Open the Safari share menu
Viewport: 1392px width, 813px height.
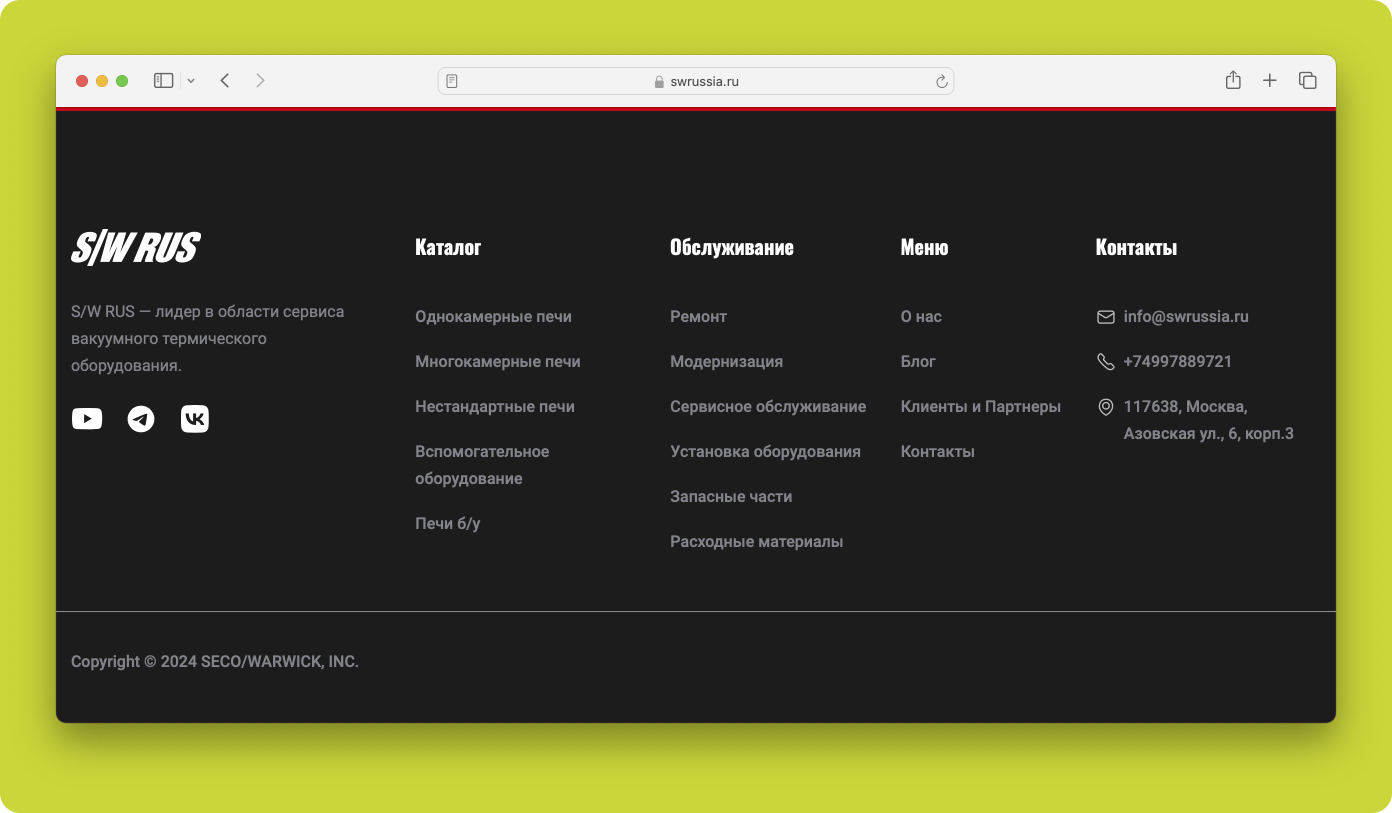(x=1233, y=80)
